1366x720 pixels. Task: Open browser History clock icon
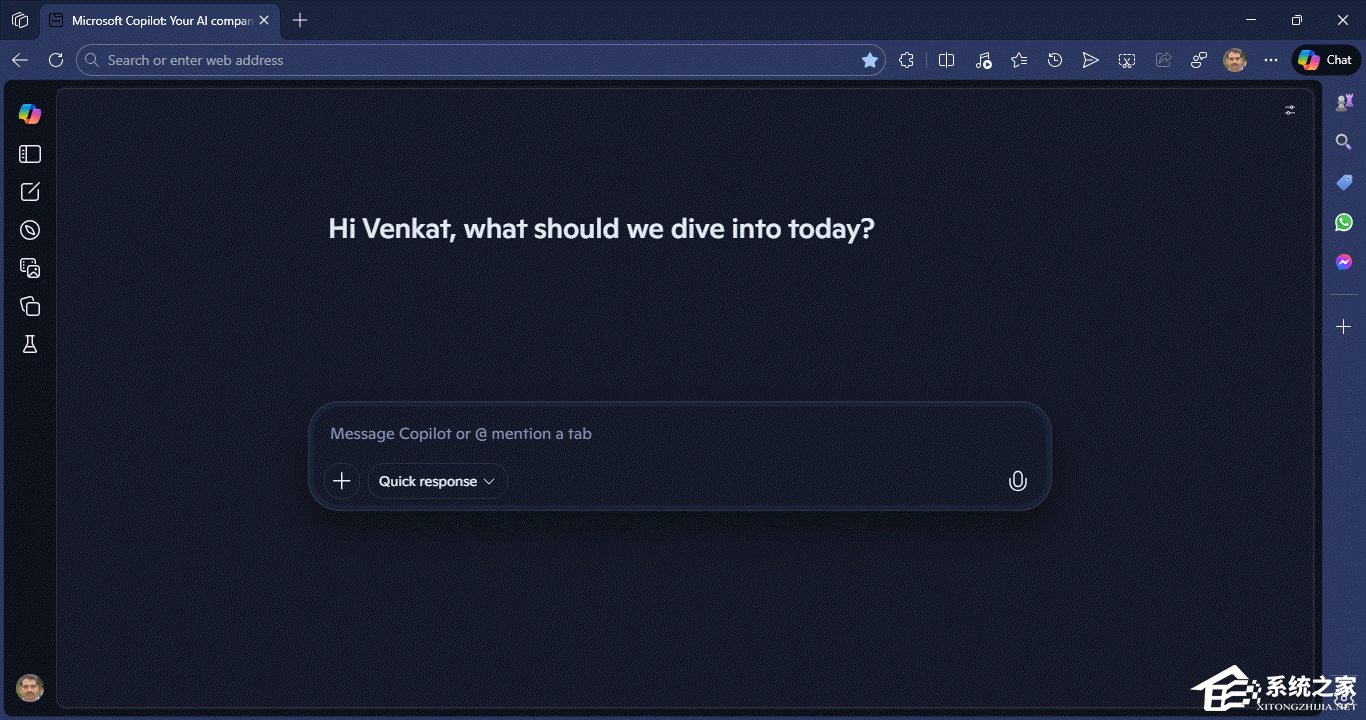pyautogui.click(x=1055, y=60)
